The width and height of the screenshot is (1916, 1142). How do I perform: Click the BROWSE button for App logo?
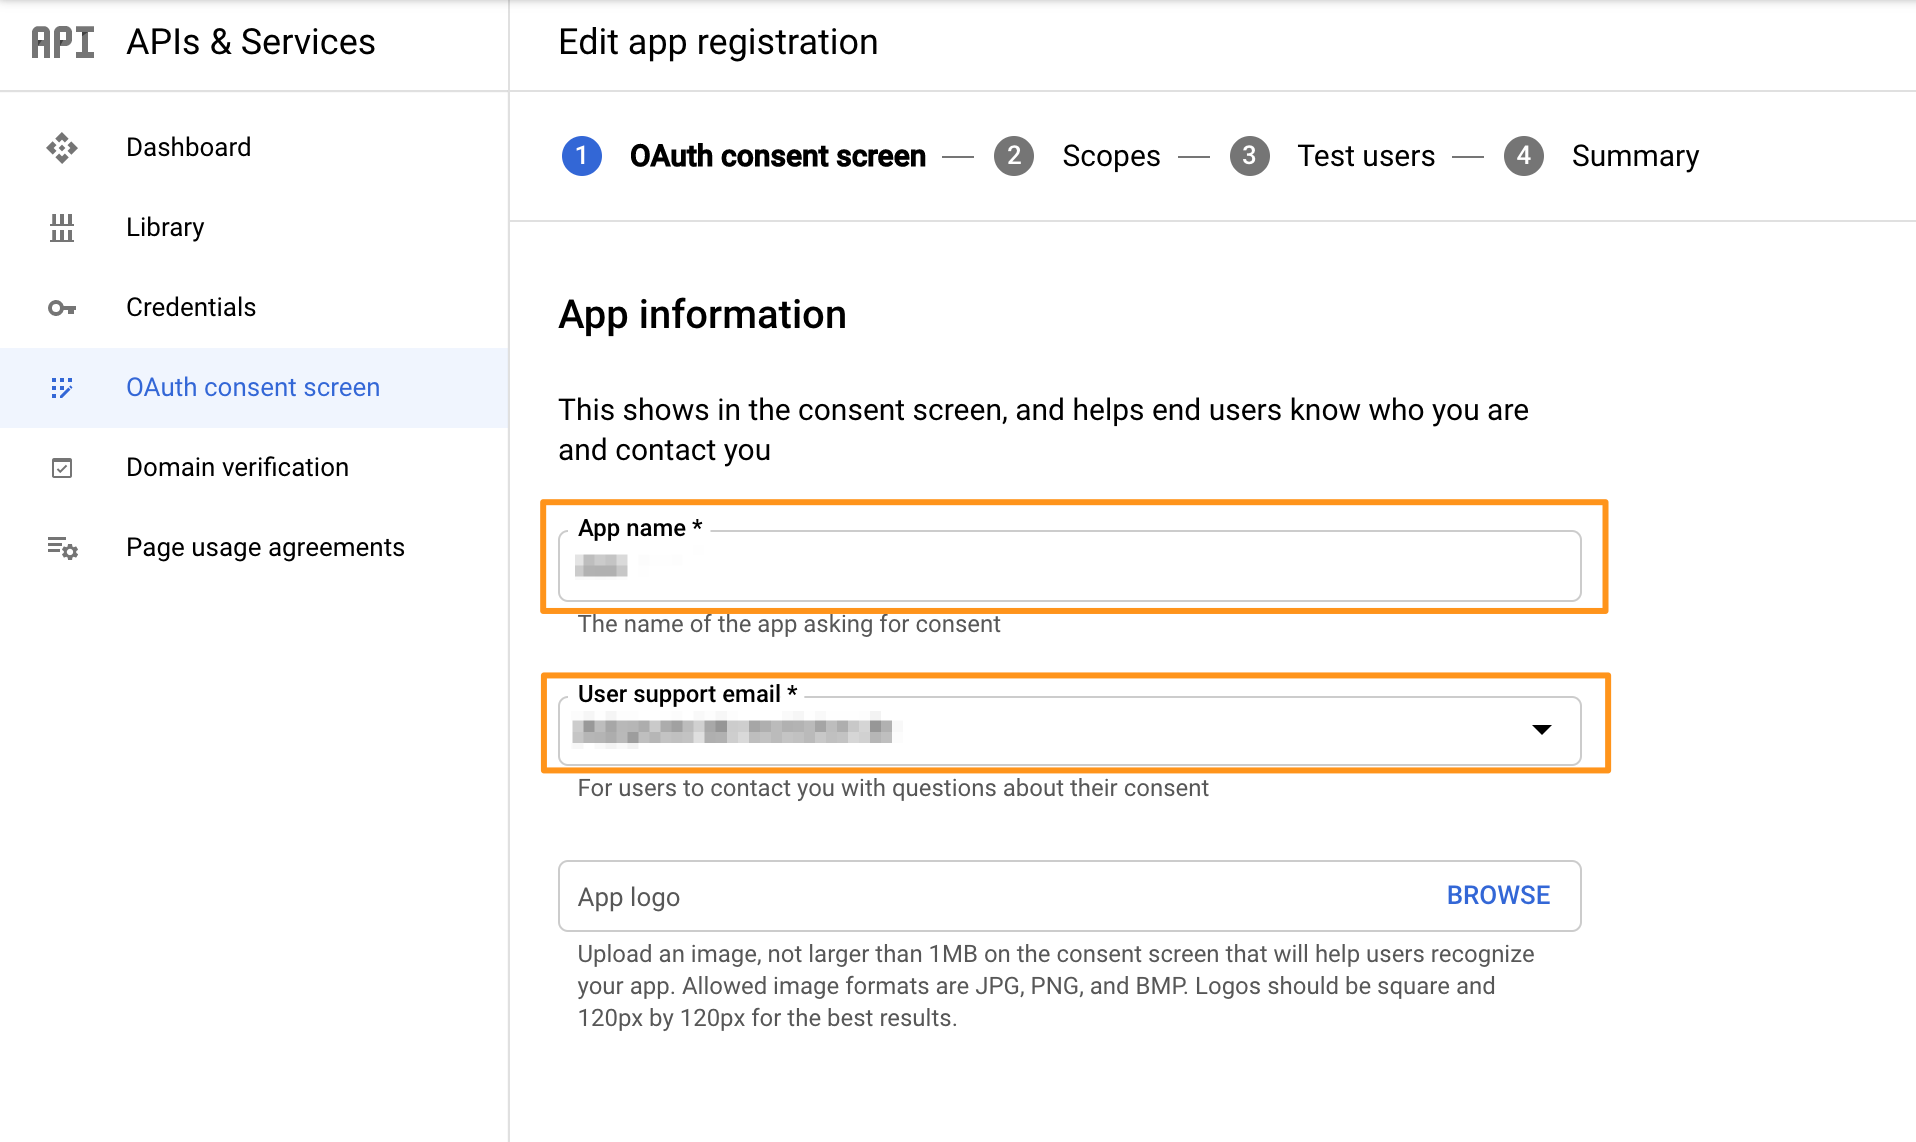click(x=1498, y=896)
